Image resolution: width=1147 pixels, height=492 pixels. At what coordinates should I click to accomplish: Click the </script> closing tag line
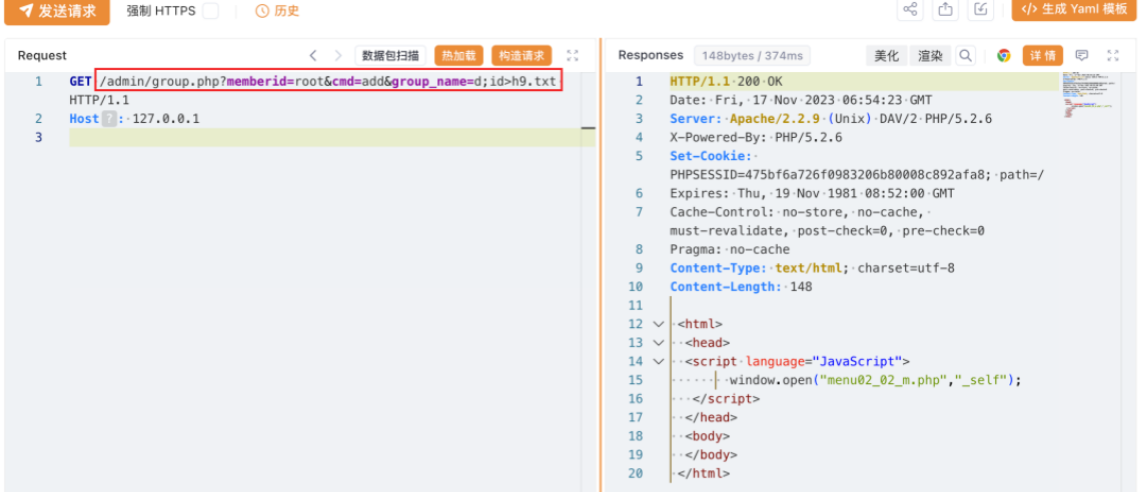click(x=726, y=398)
